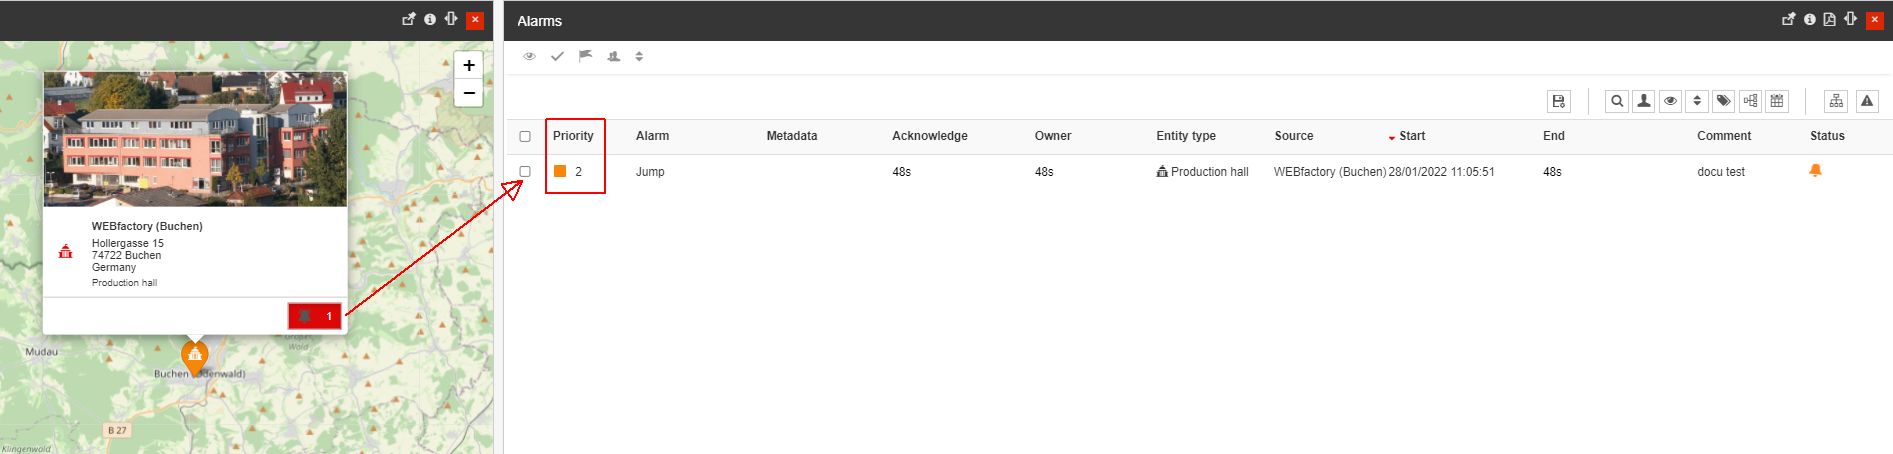Open alarm search via magnifier icon
This screenshot has width=1893, height=454.
1616,101
